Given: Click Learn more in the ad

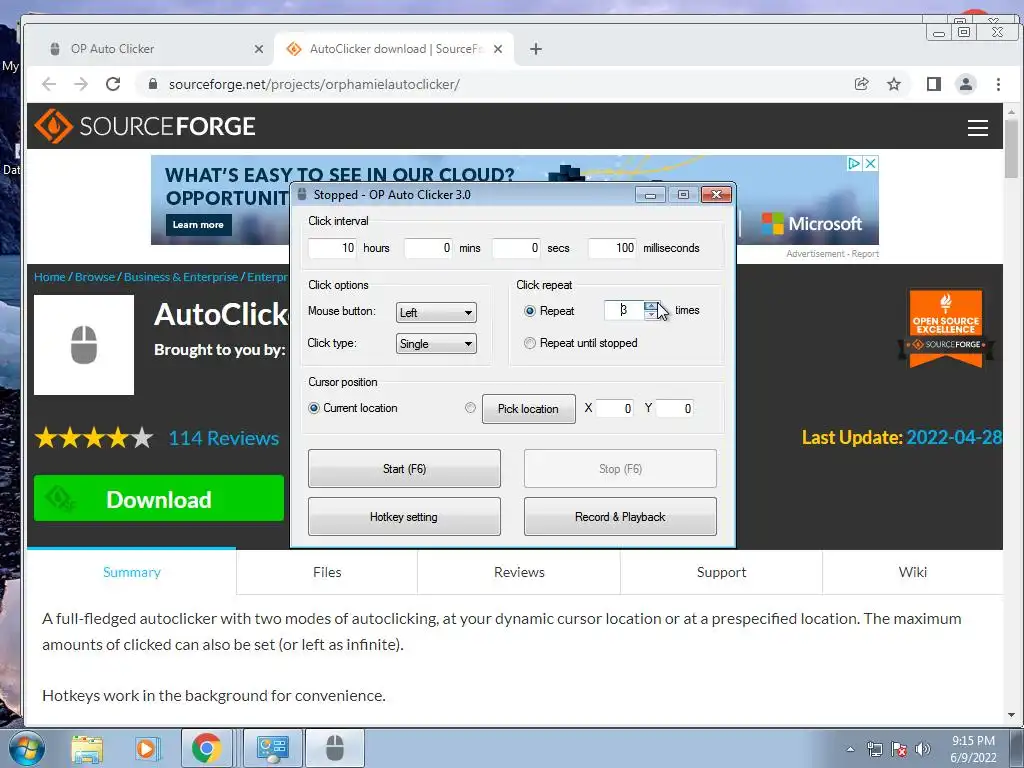Looking at the screenshot, I should (x=198, y=225).
